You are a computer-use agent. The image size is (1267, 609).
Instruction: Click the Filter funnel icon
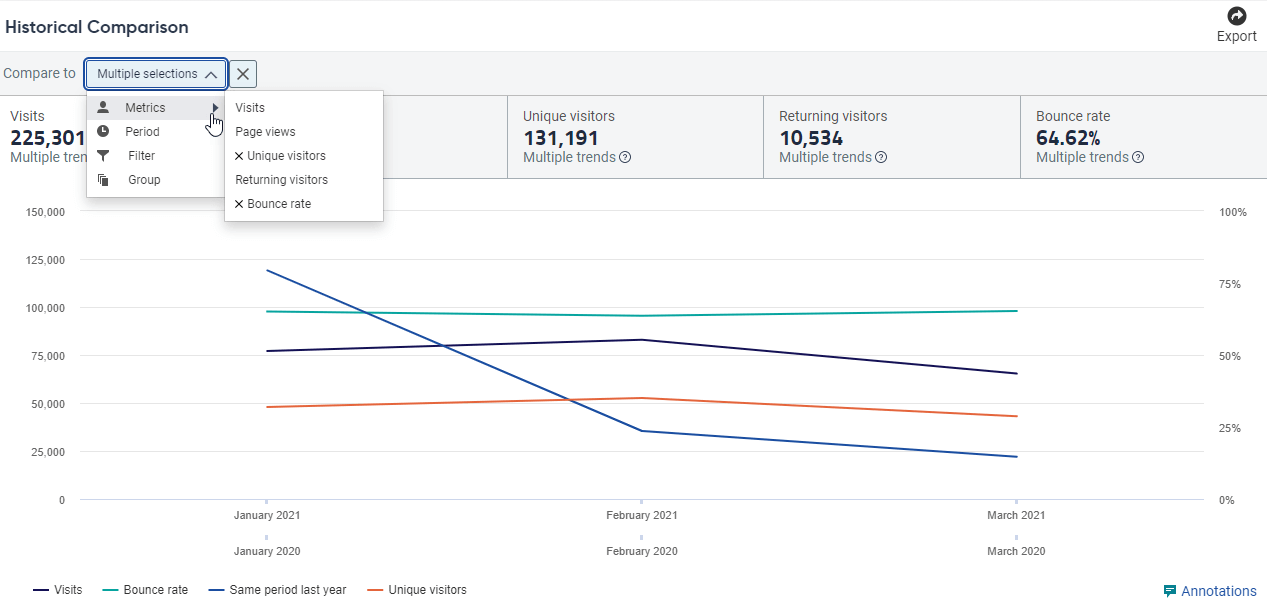(x=103, y=155)
